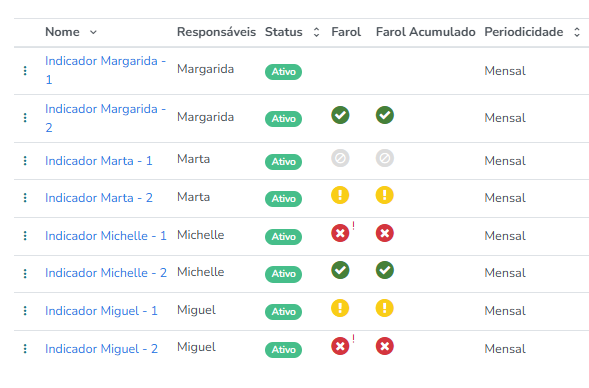Open three-dot menu for Indicador Marta - 2
Screen dimensions: 589x388
25,198
